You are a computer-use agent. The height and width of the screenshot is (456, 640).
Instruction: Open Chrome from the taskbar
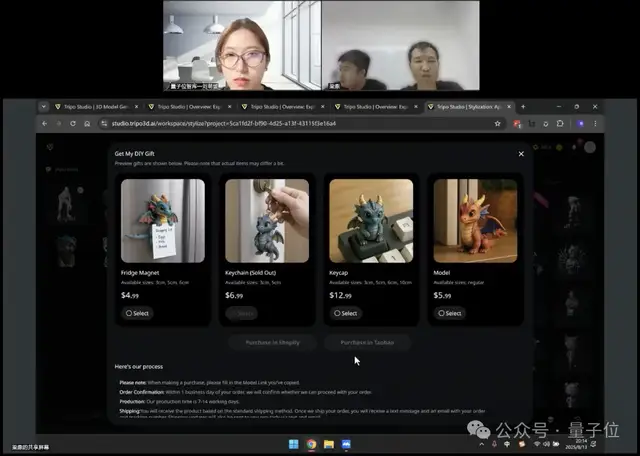[x=311, y=444]
